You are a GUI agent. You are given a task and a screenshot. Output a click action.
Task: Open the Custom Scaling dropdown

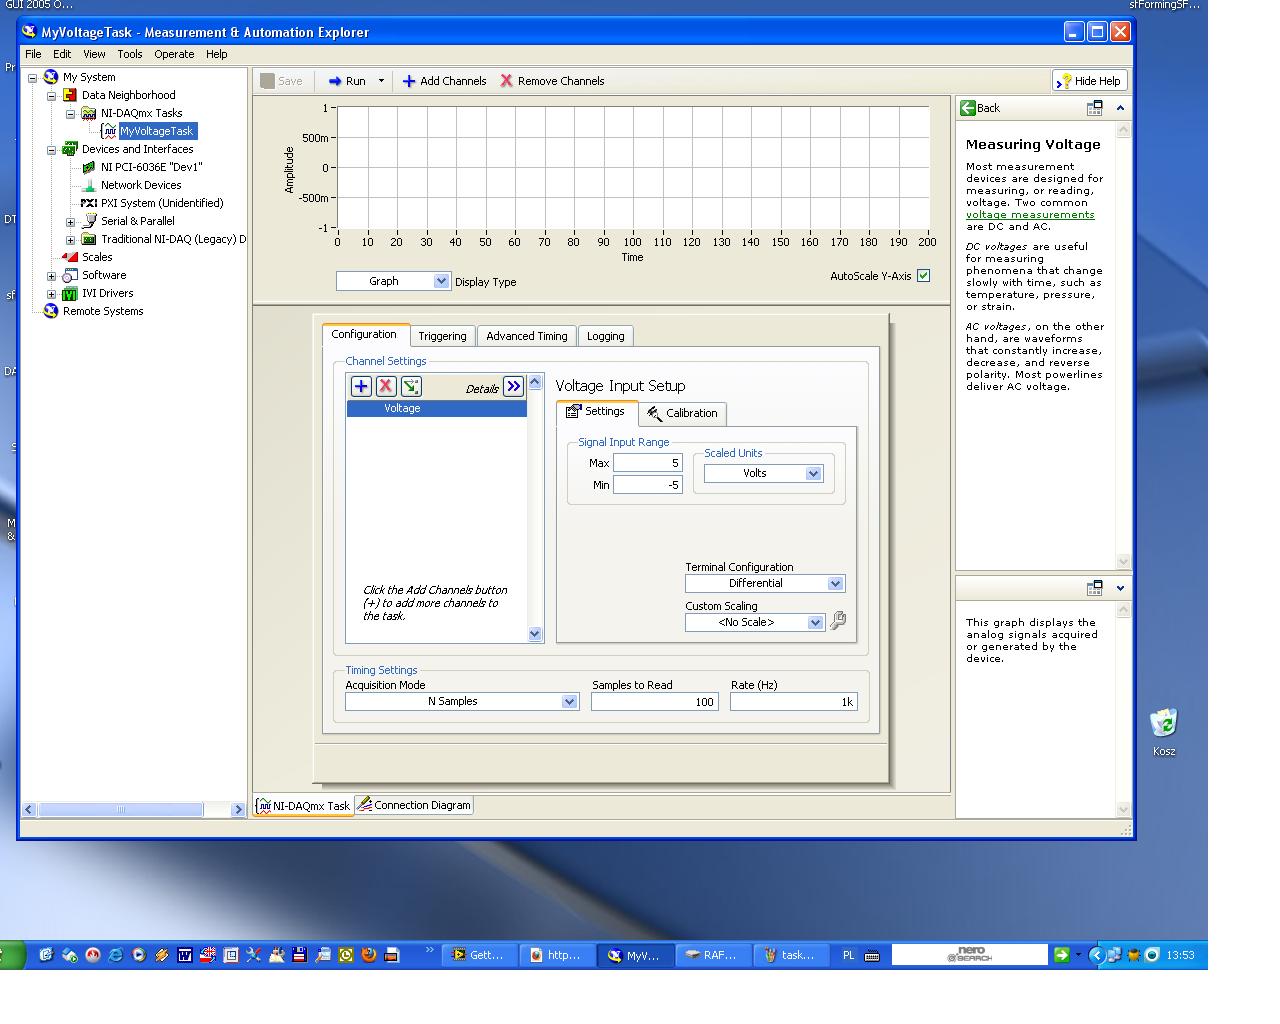point(815,622)
